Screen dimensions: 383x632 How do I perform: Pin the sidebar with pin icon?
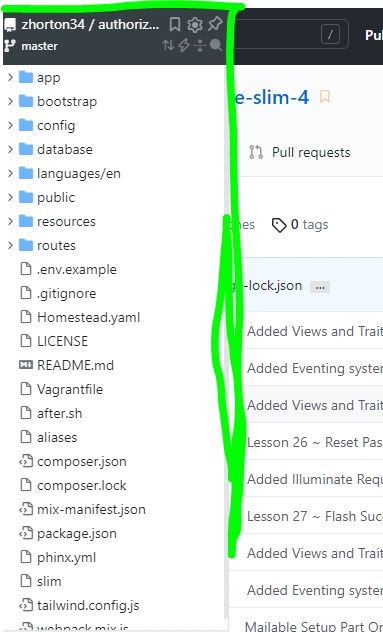pos(215,25)
